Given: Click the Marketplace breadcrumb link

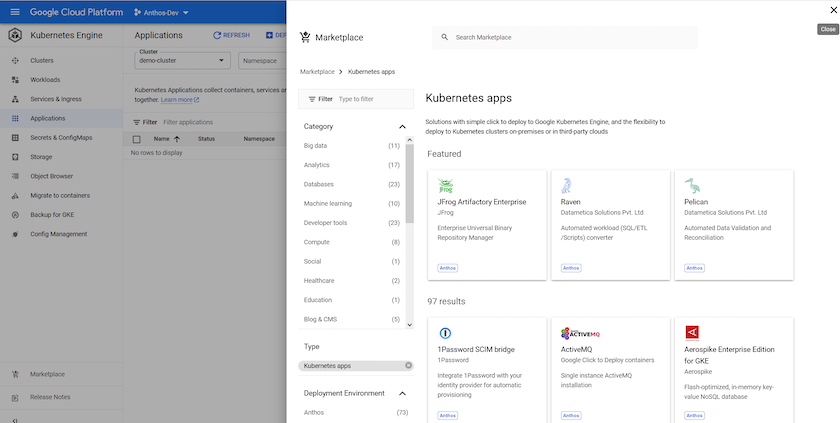Looking at the screenshot, I should tap(317, 72).
